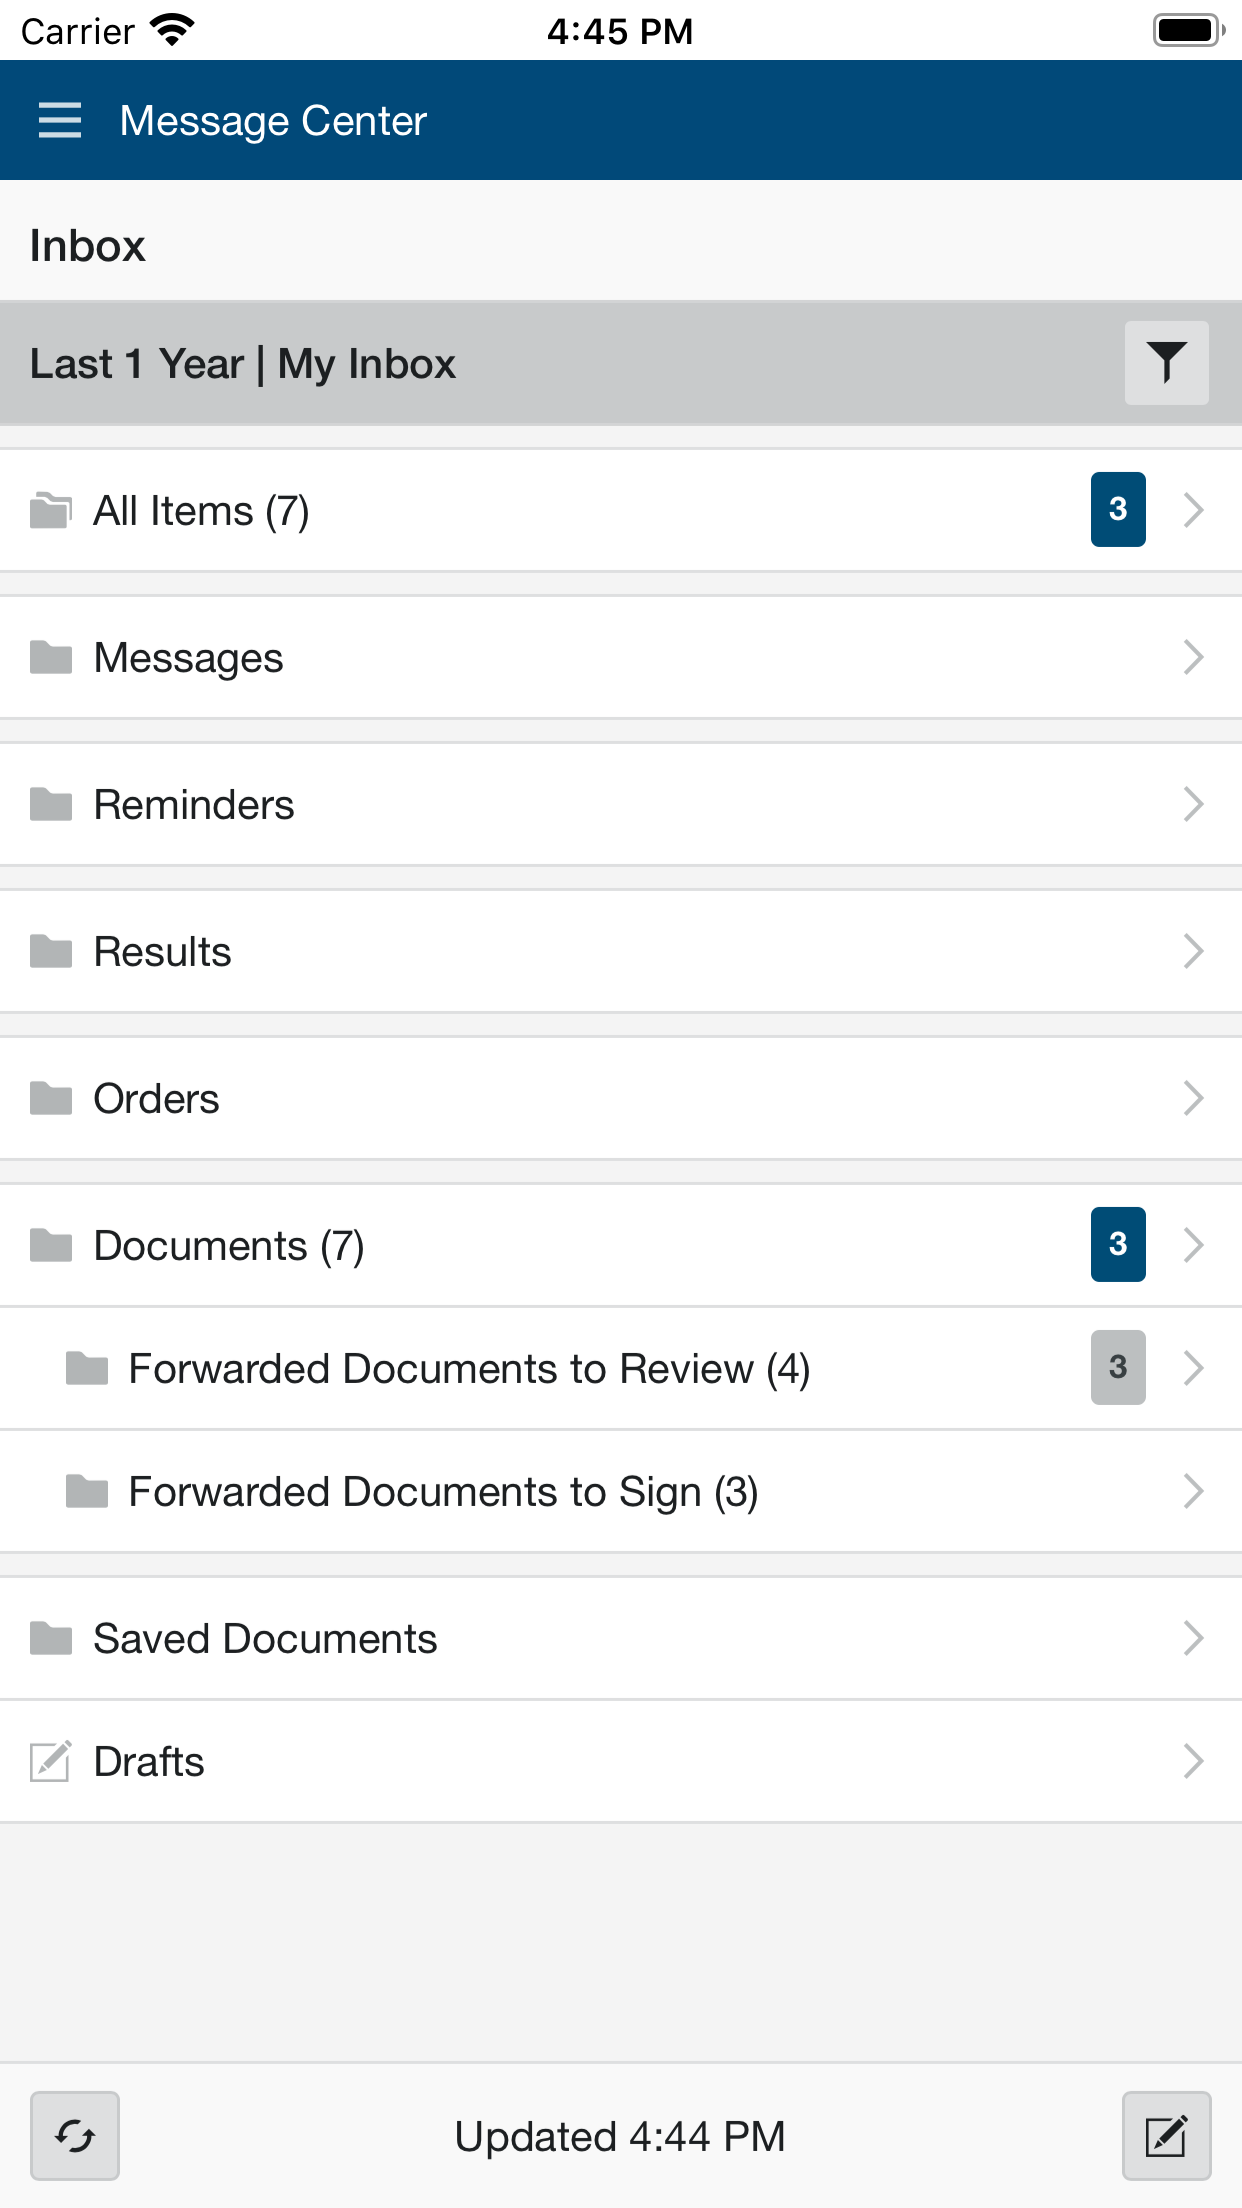This screenshot has width=1242, height=2208.
Task: Tap the unread badge on Documents
Action: pos(1118,1245)
